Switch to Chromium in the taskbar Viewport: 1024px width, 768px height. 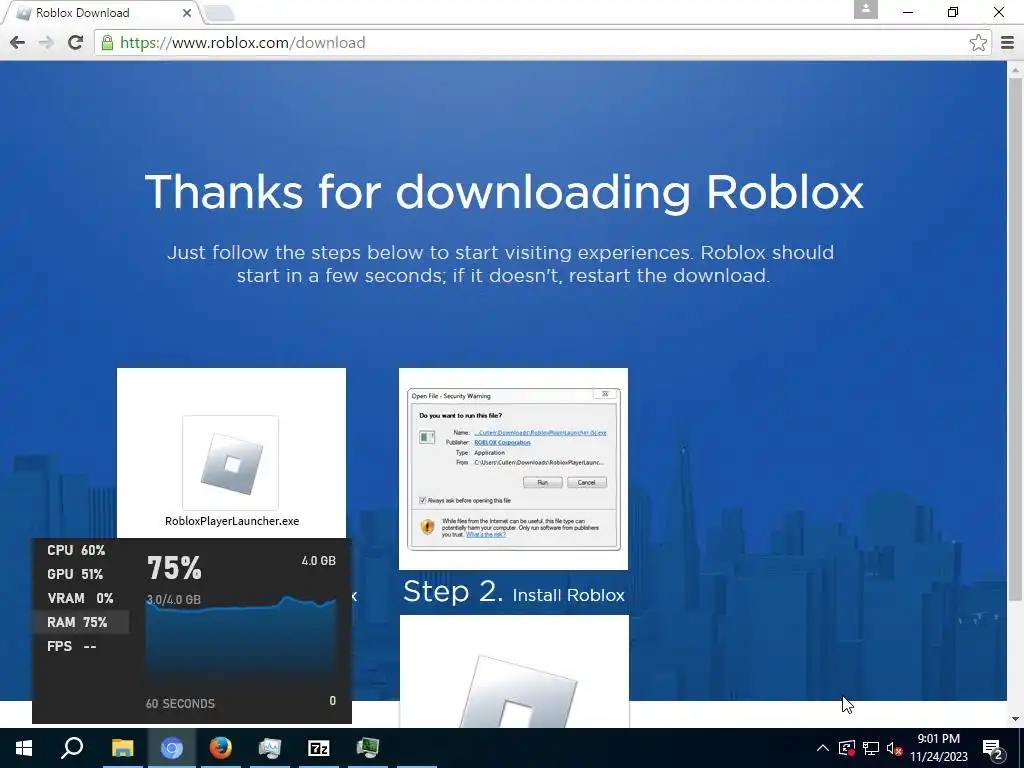(172, 748)
